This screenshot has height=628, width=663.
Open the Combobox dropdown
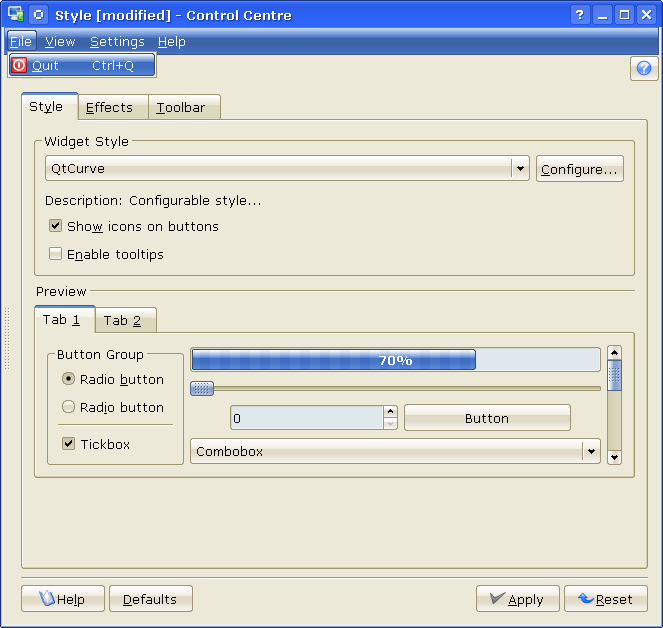[395, 451]
